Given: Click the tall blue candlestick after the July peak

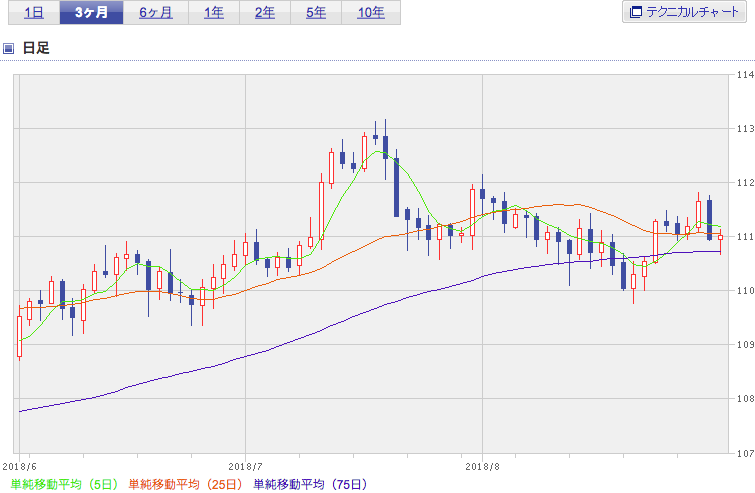Looking at the screenshot, I should tap(396, 187).
